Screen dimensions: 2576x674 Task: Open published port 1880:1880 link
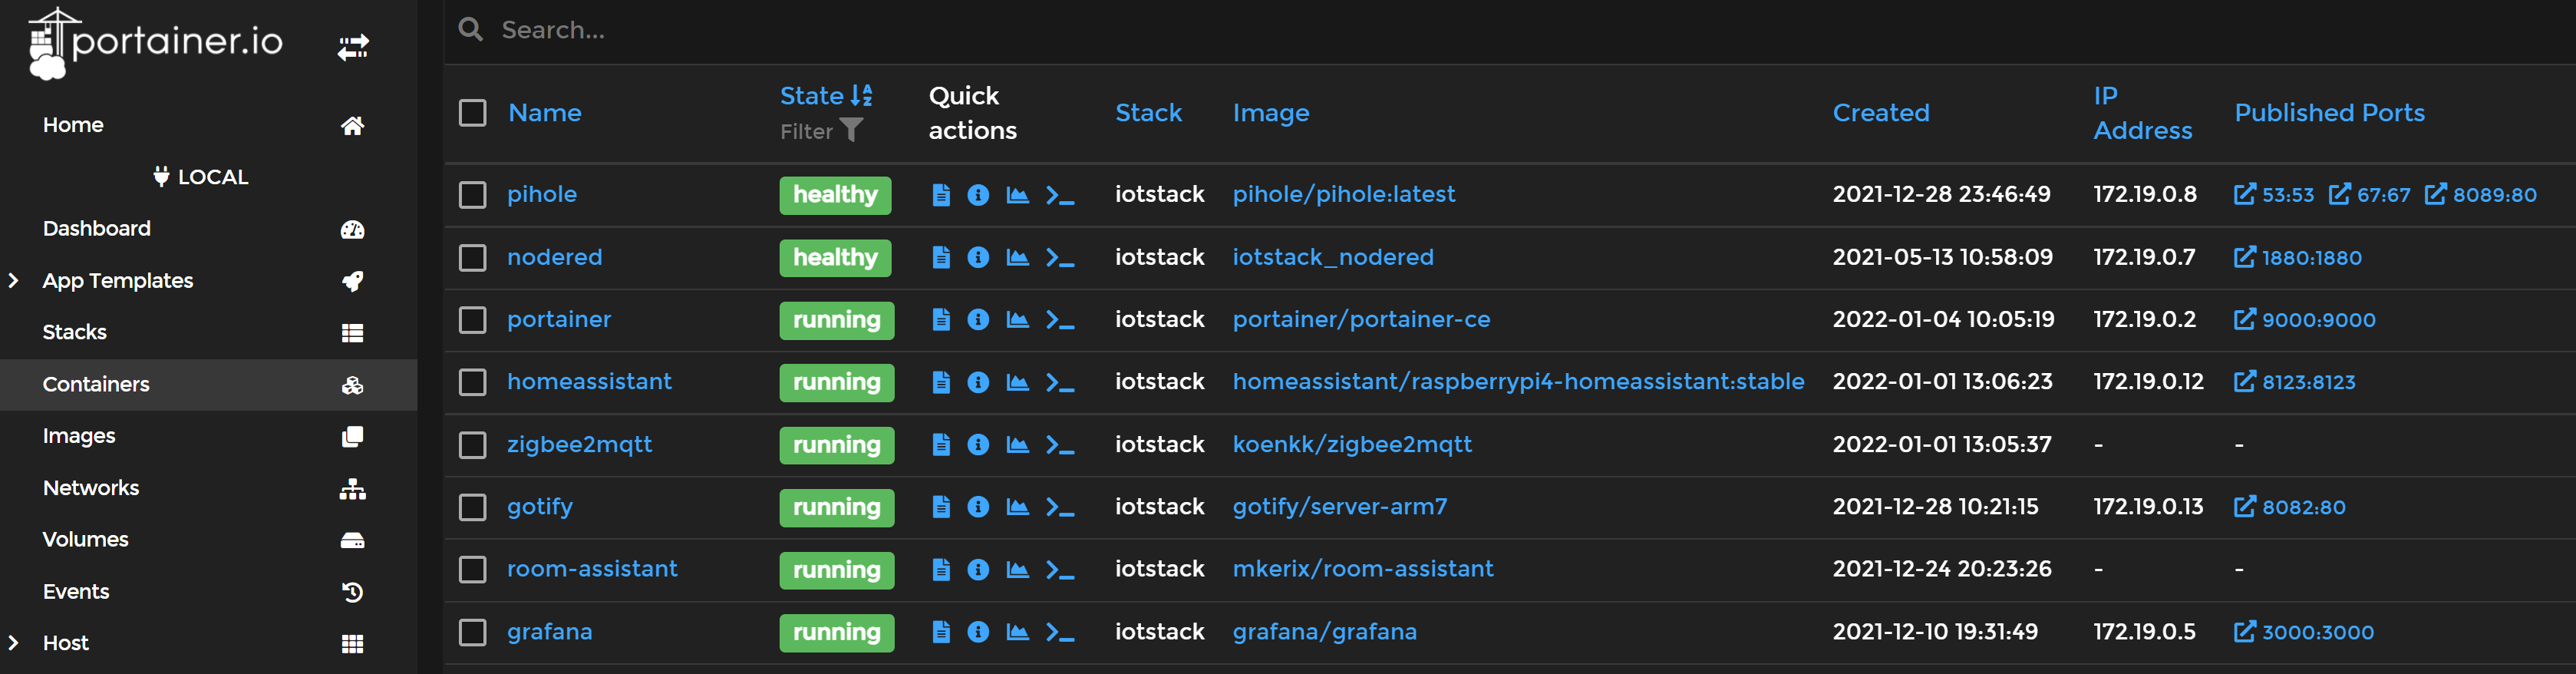2297,257
